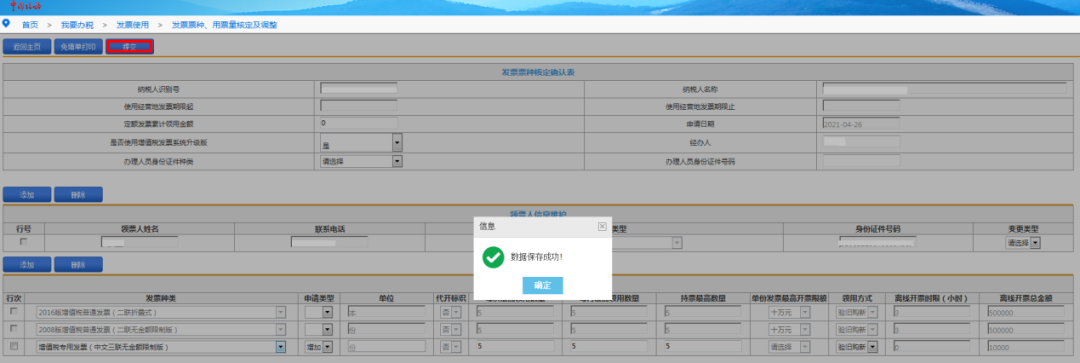Click the 定额发票累计领用金额 field showing 0

tap(359, 123)
